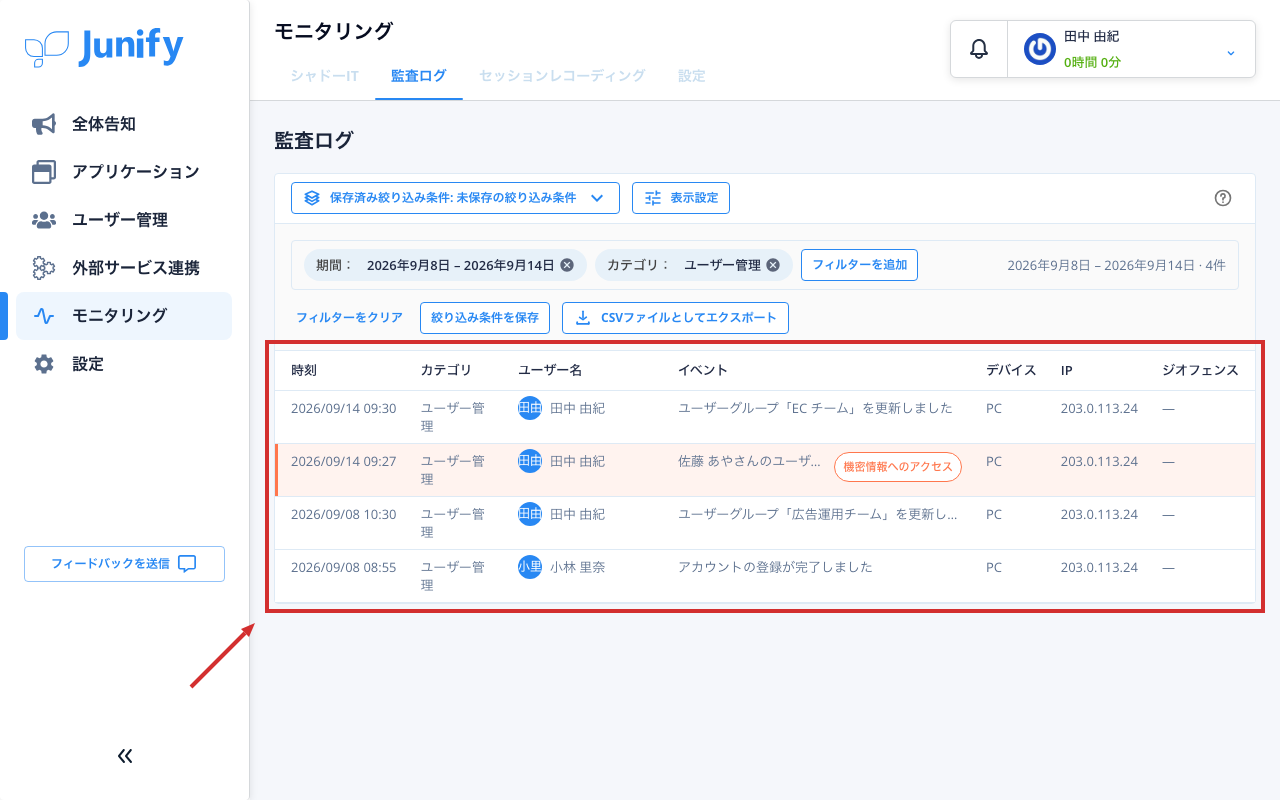Select the 2026/09/08 10:30 log row time

point(343,514)
